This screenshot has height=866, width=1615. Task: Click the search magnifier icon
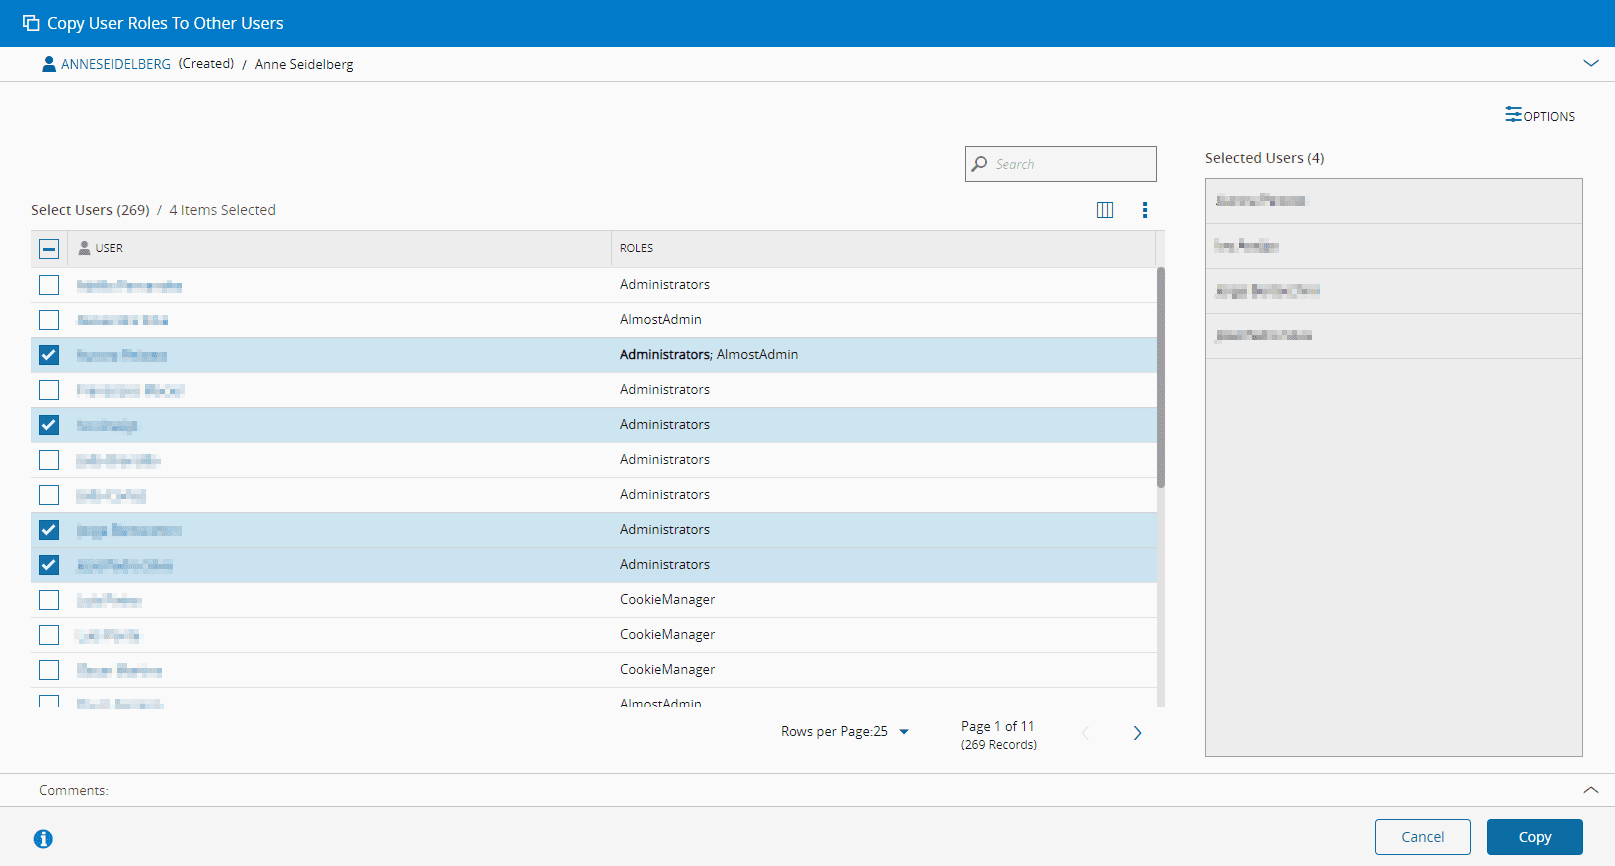coord(980,164)
